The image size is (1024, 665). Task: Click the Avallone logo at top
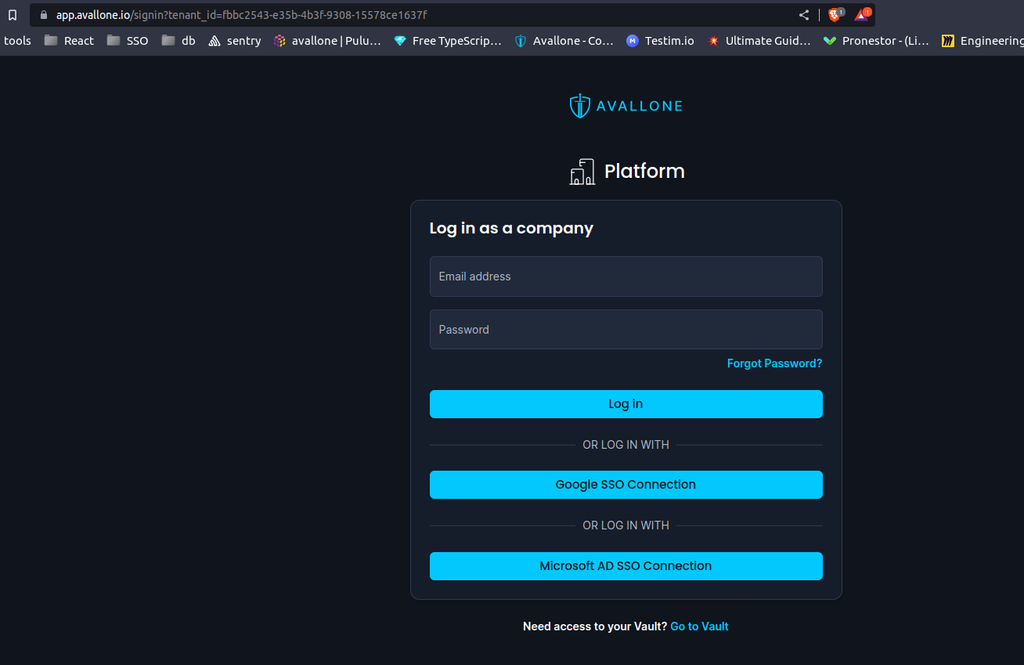(x=626, y=106)
